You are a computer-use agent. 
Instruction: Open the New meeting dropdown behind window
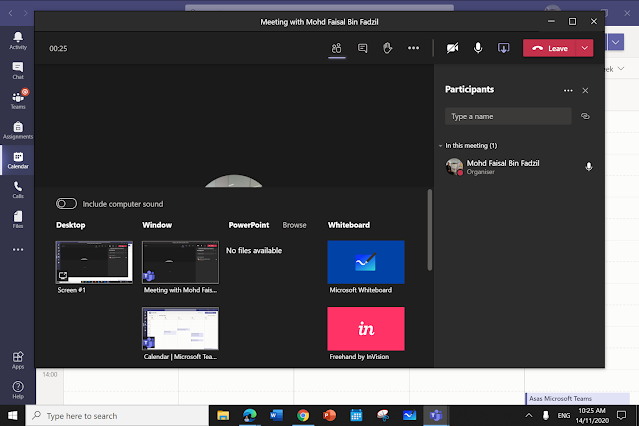pos(615,42)
